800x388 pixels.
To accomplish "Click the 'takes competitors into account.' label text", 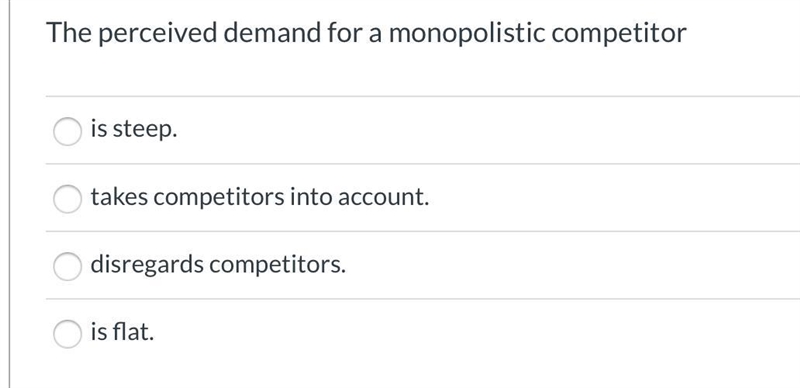I will (x=260, y=197).
